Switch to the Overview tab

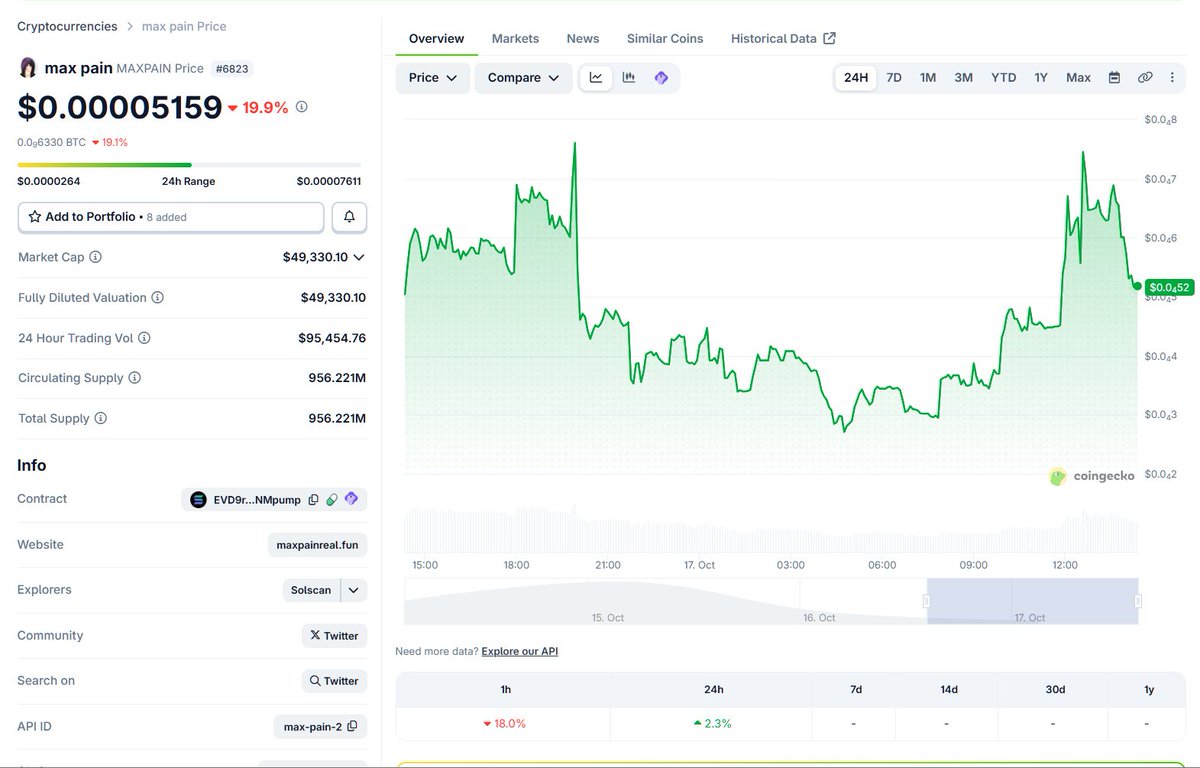(436, 38)
